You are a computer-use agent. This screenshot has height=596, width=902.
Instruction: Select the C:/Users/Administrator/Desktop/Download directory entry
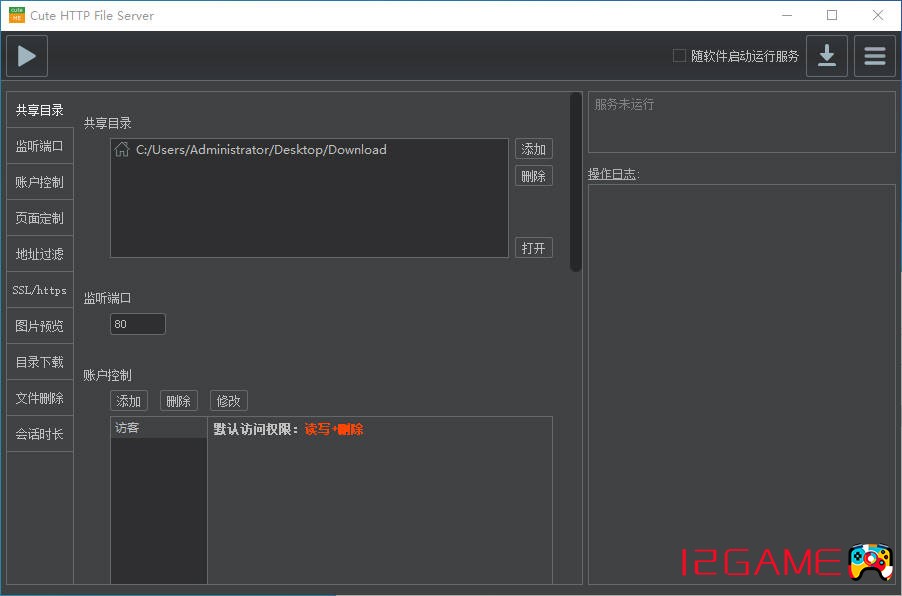309,150
